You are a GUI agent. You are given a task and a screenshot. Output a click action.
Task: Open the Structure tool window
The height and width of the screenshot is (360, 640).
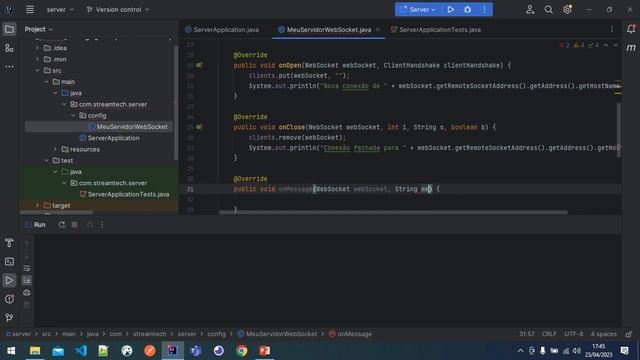coord(9,48)
